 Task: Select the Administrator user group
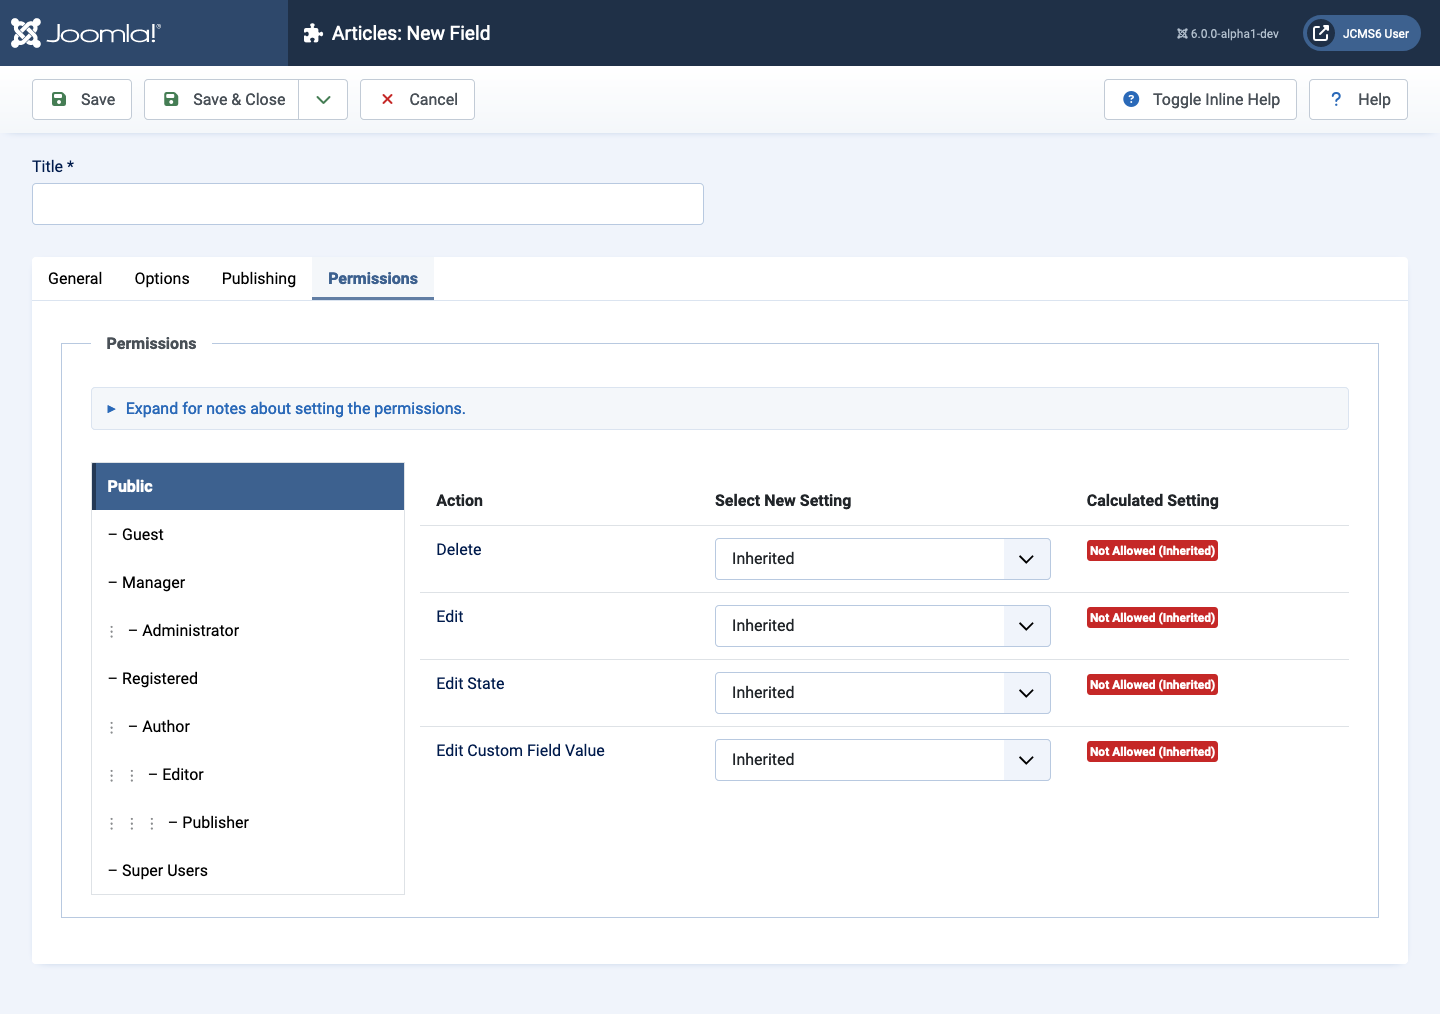(x=190, y=630)
